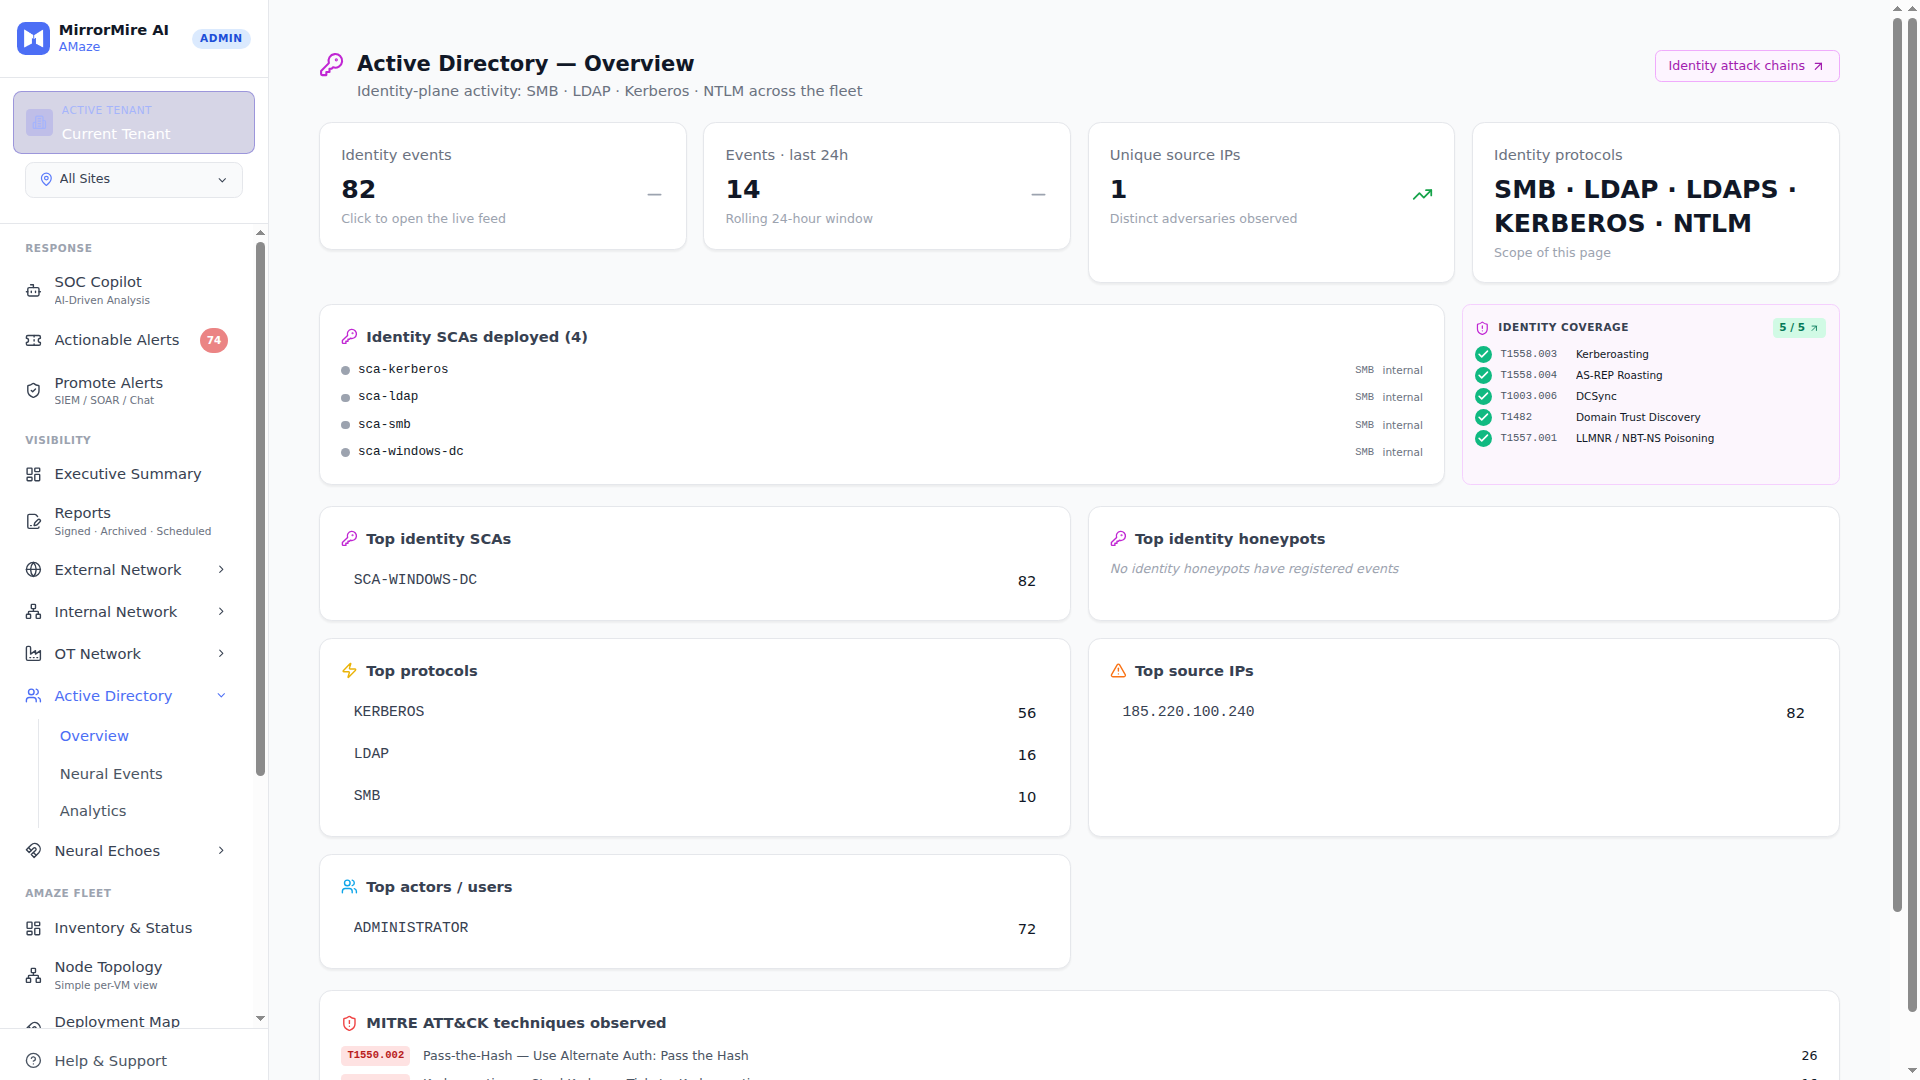Click the ADMIN role badge
The width and height of the screenshot is (1920, 1080).
pos(221,38)
